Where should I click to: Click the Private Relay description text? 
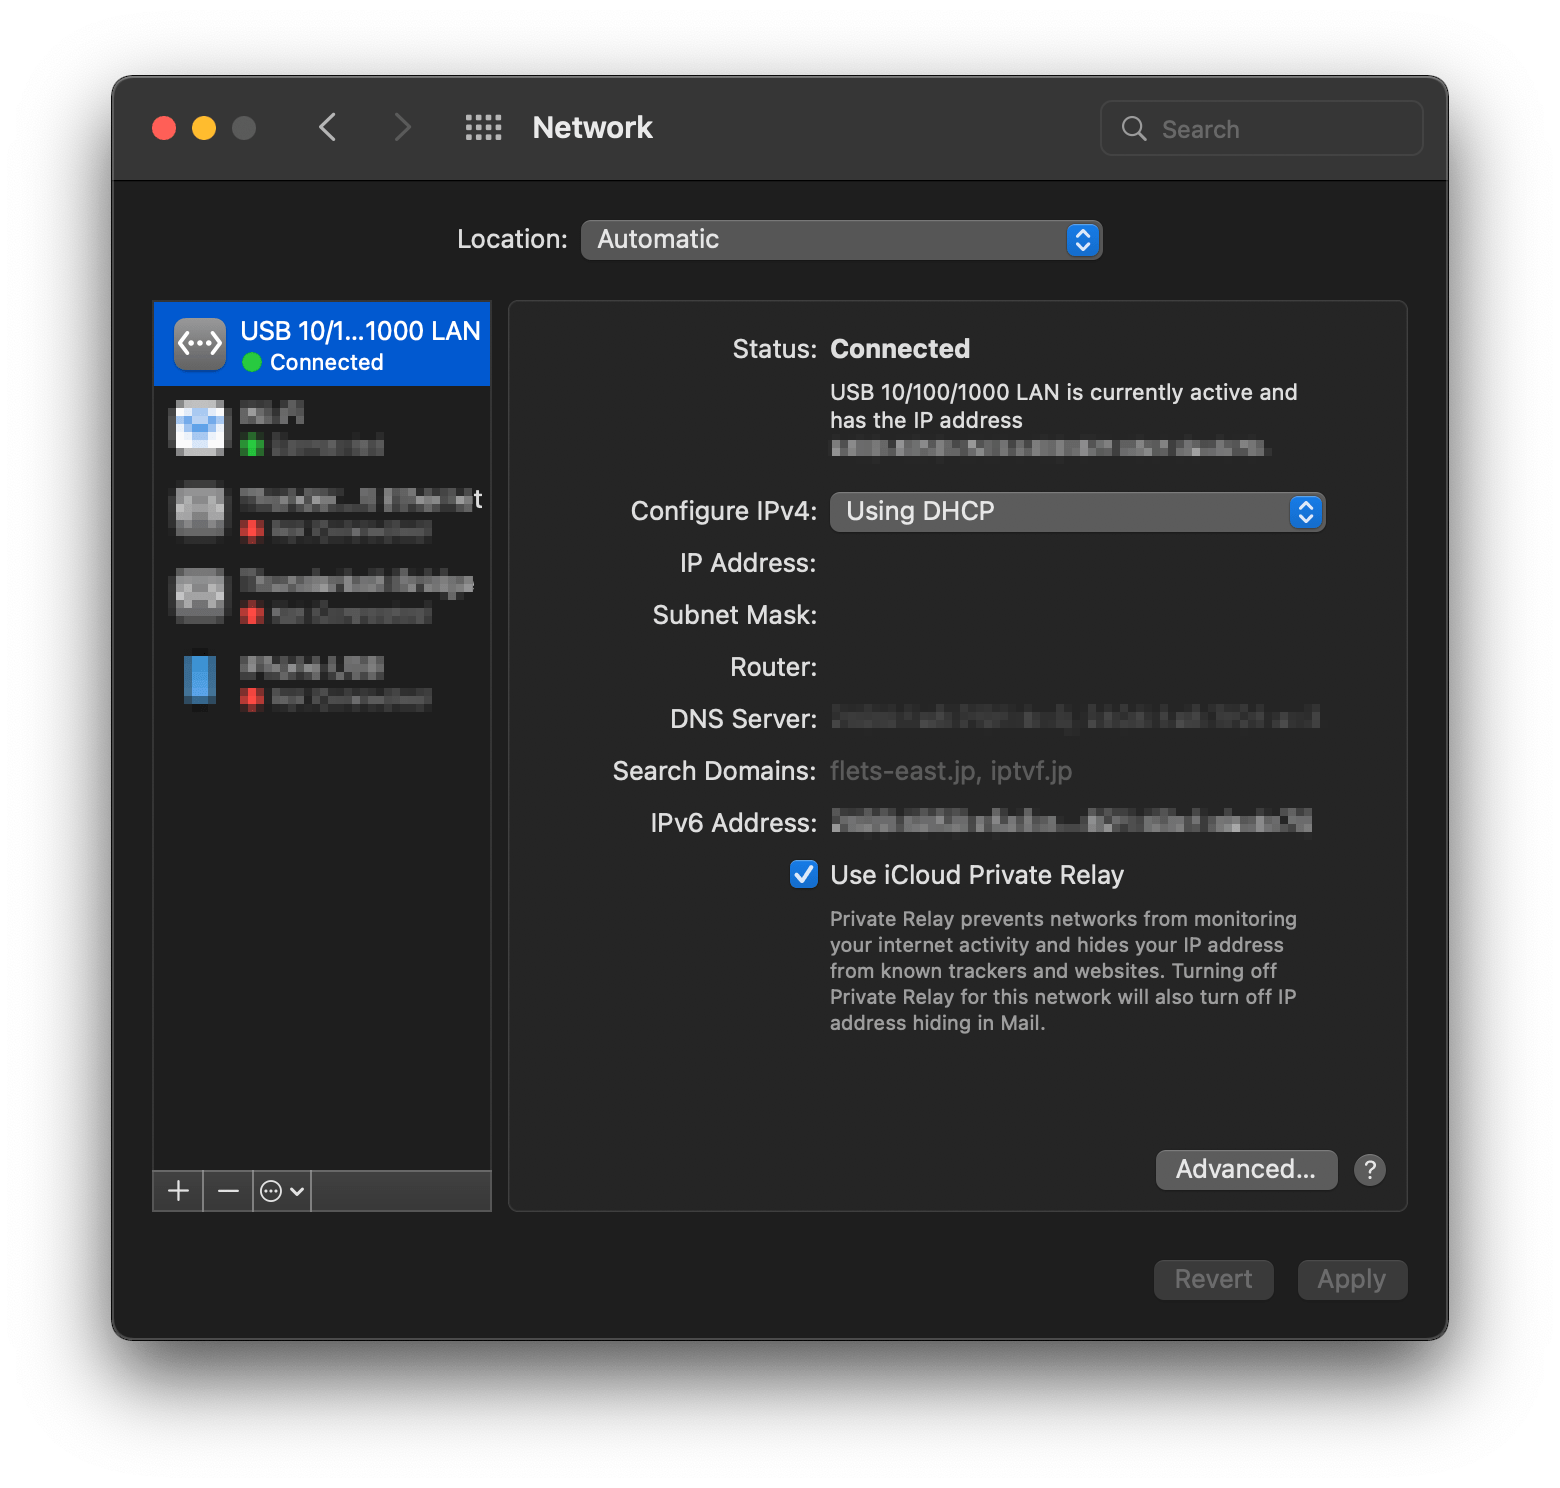tap(1063, 971)
